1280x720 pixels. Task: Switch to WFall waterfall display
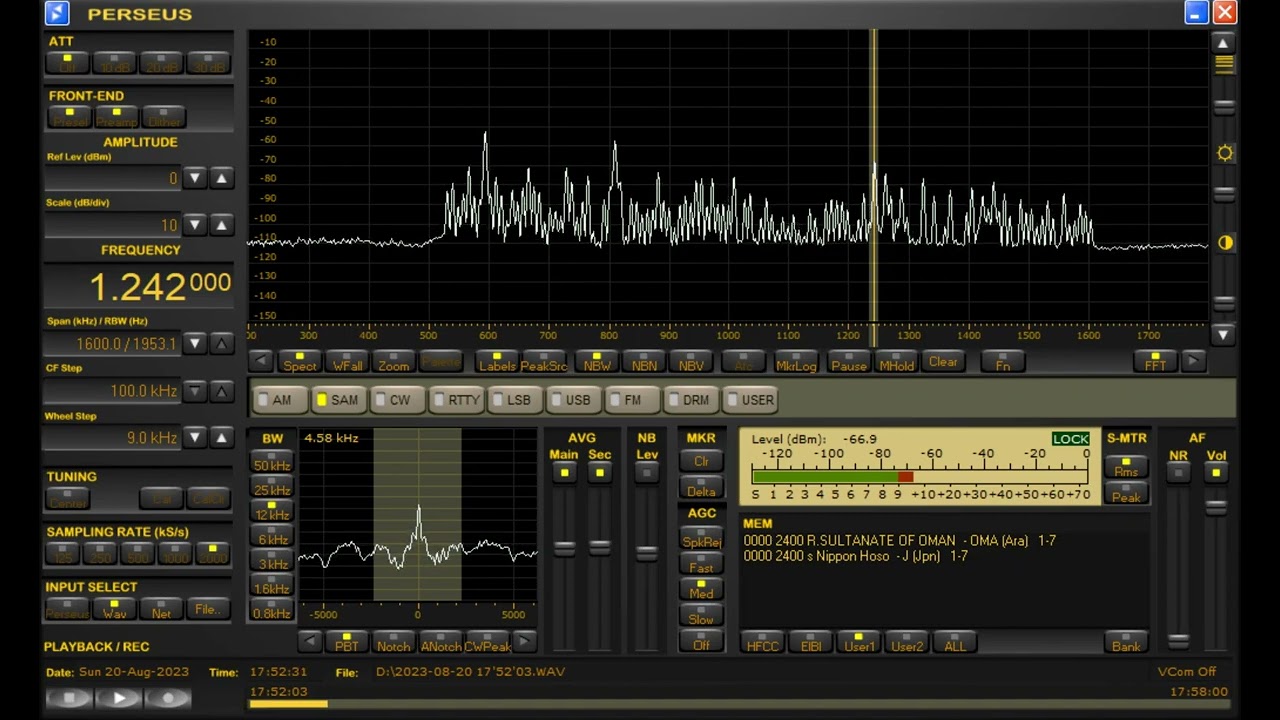coord(347,361)
